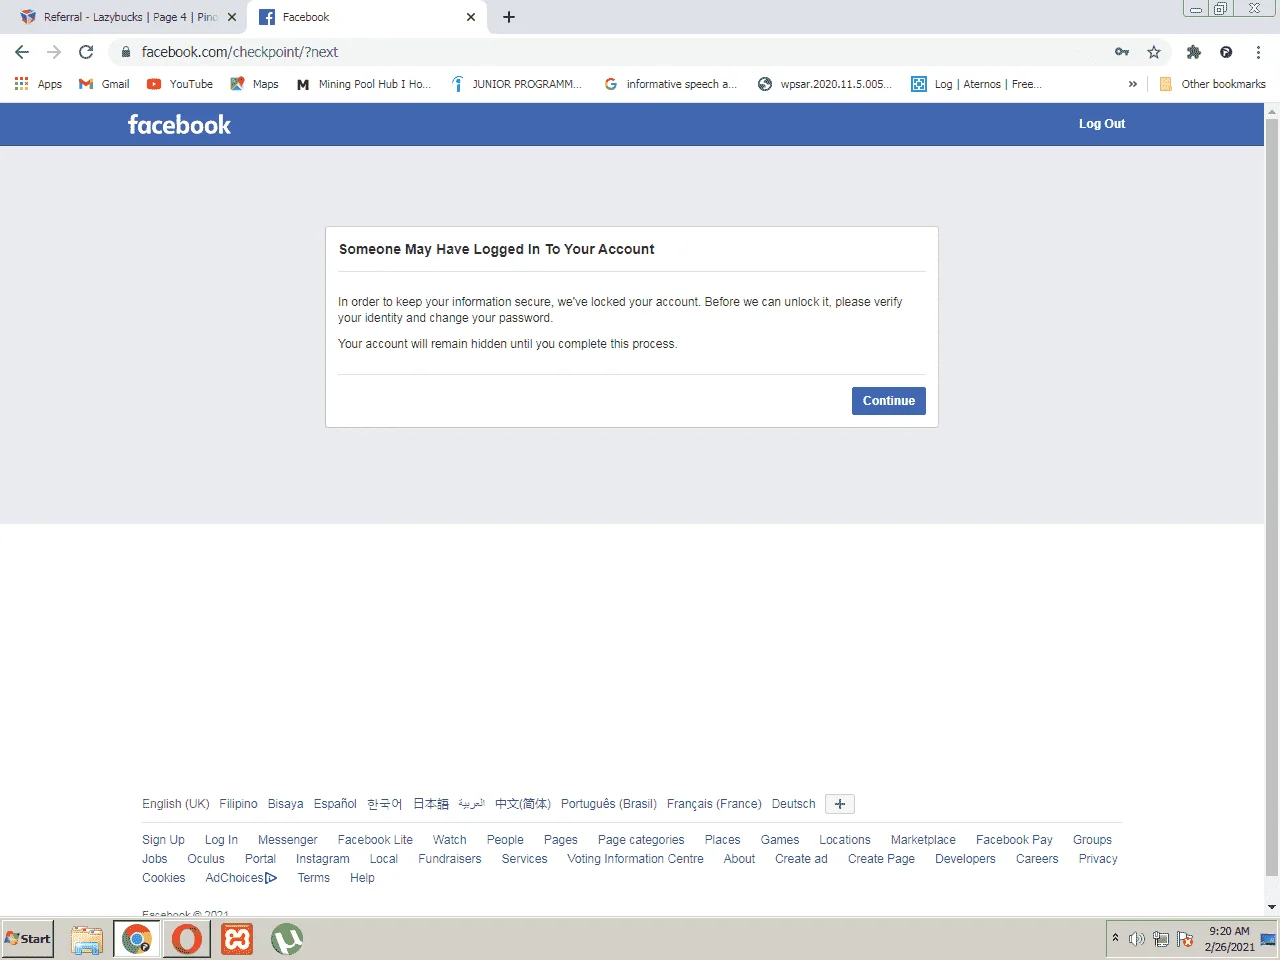Open XAMPP from taskbar
The width and height of the screenshot is (1280, 960).
pyautogui.click(x=237, y=939)
